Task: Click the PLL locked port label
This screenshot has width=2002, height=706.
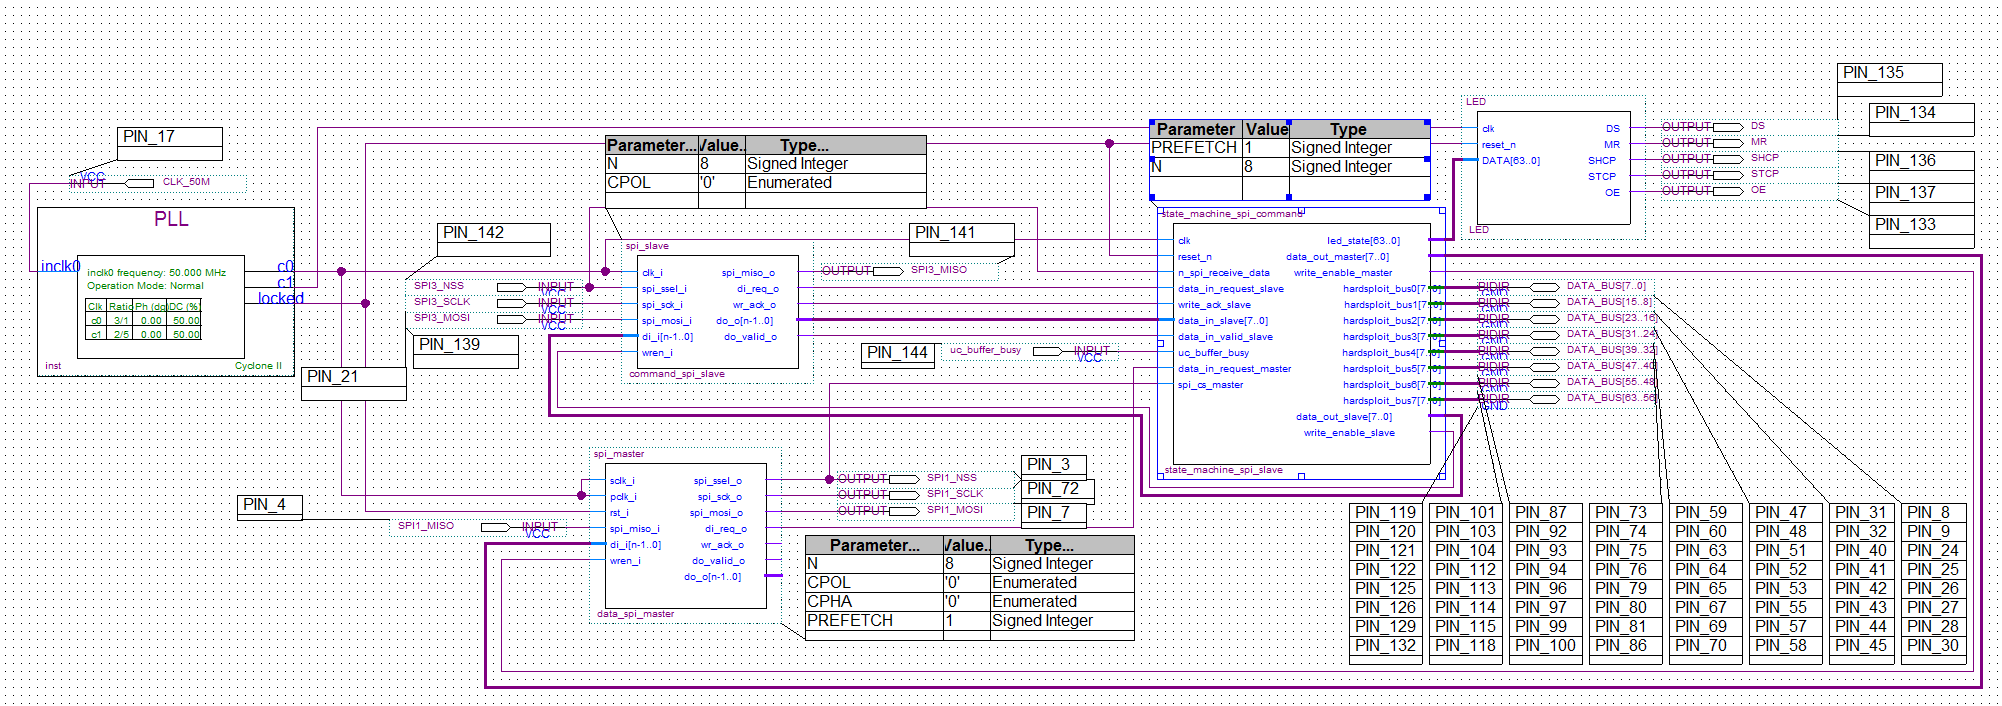Action: (281, 298)
